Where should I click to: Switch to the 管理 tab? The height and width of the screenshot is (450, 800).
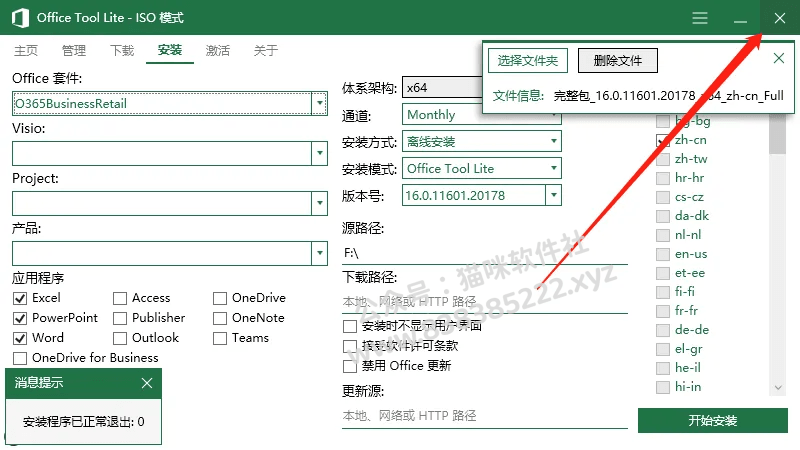click(74, 51)
